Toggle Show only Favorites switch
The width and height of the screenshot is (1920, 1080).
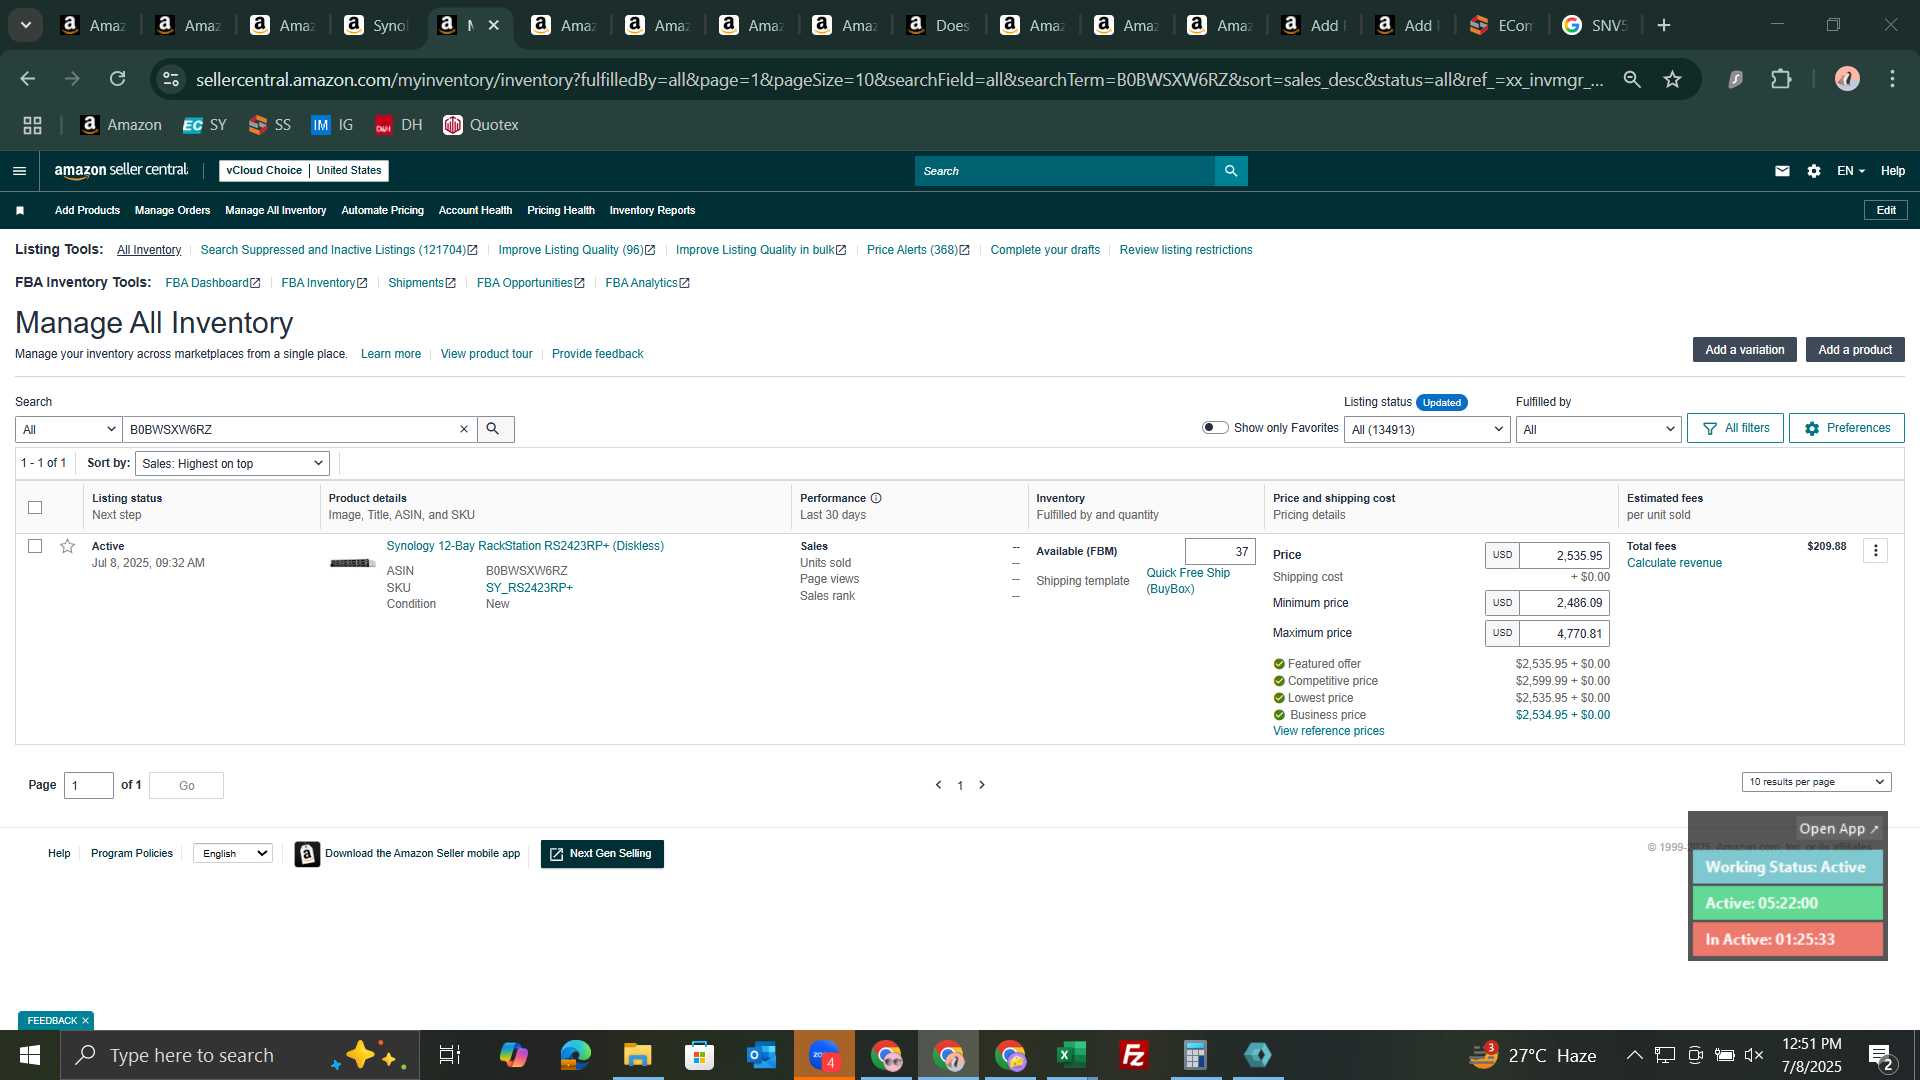[1215, 428]
